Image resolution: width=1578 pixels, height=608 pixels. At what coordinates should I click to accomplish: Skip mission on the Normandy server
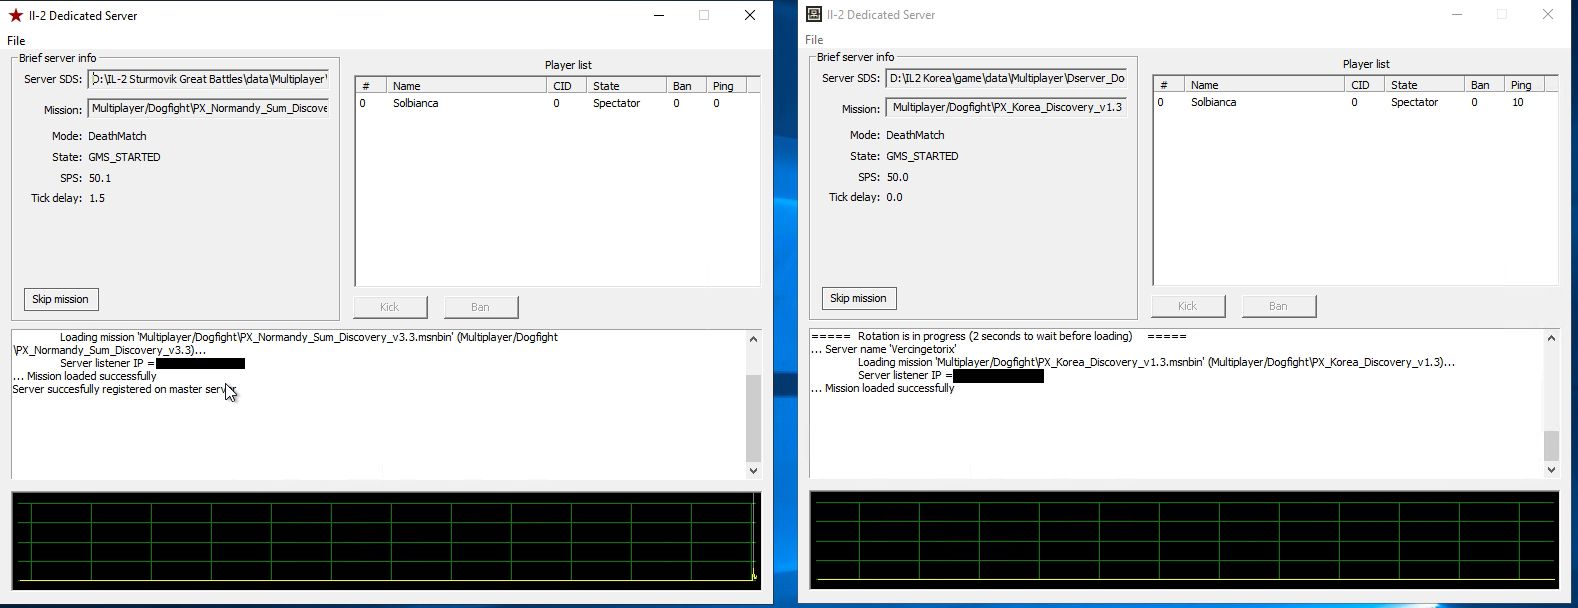pos(60,299)
